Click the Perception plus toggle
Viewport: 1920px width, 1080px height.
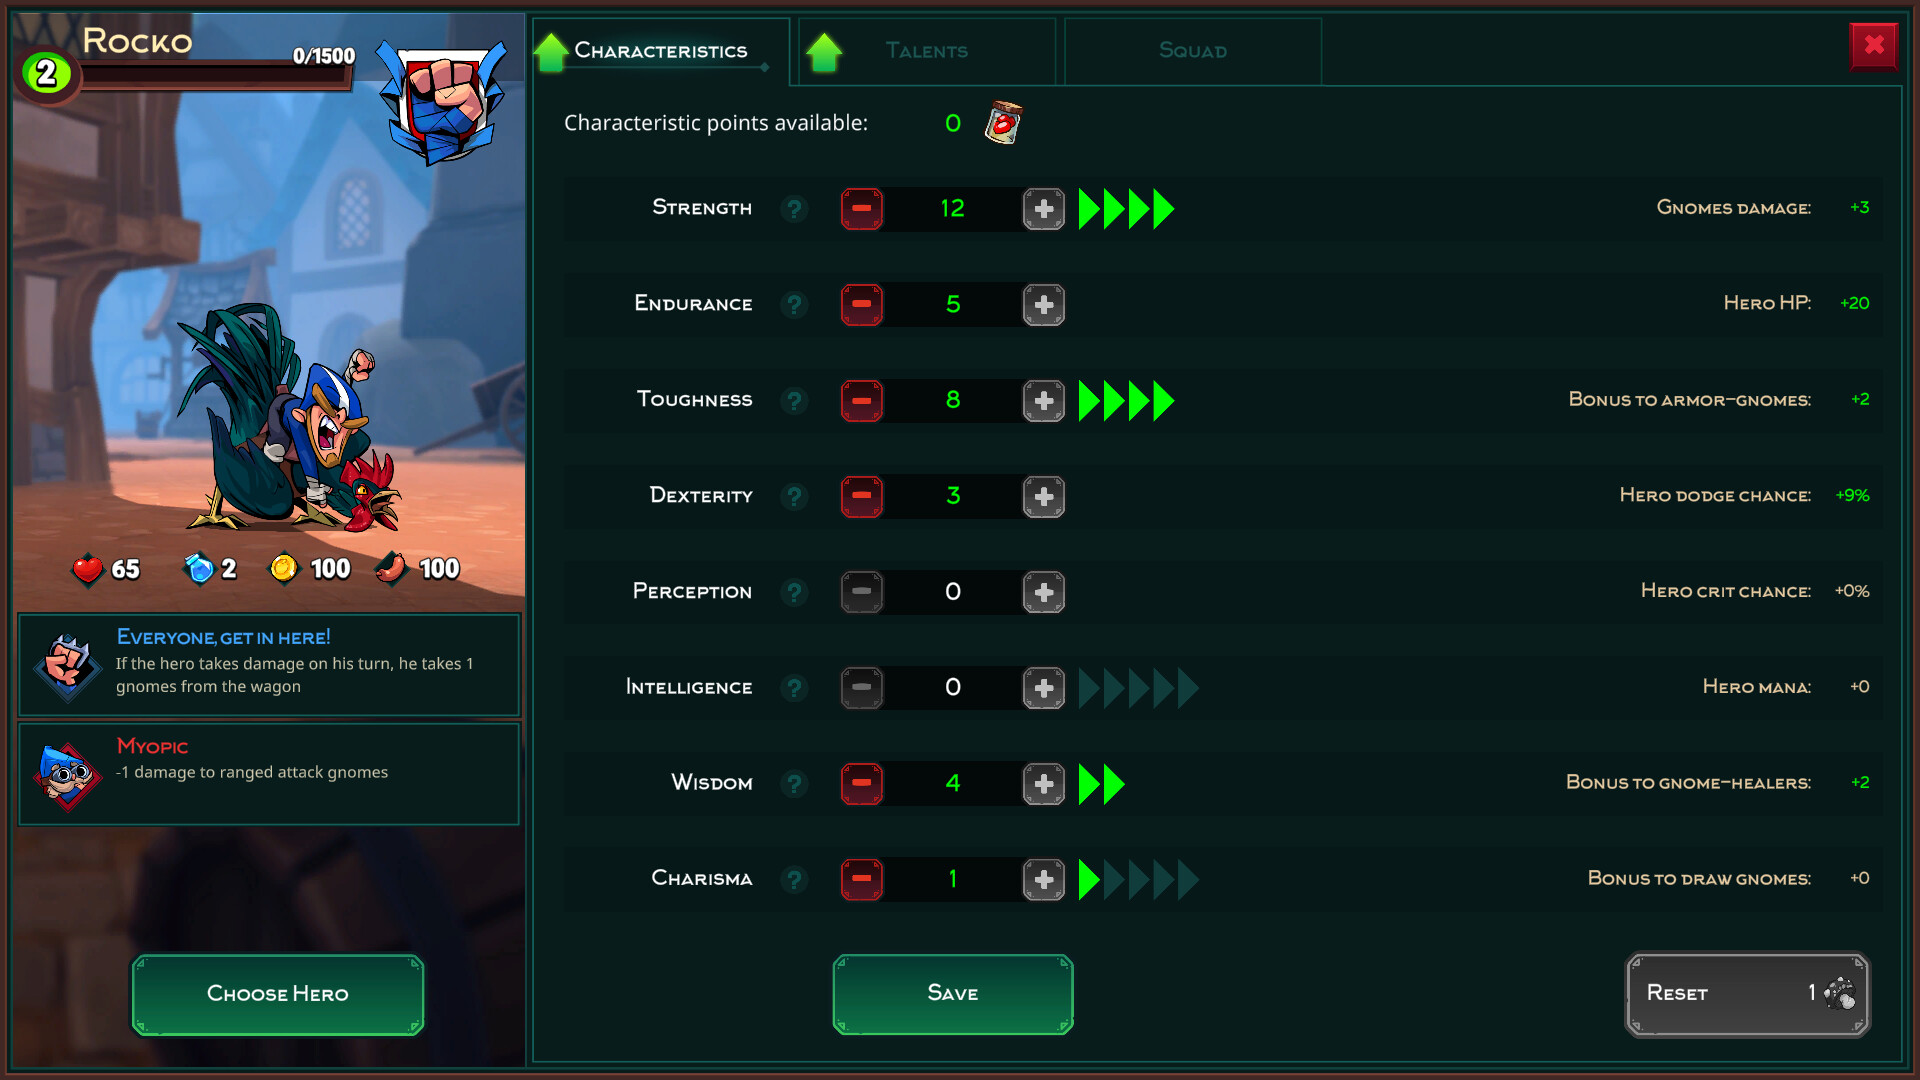(x=1043, y=591)
